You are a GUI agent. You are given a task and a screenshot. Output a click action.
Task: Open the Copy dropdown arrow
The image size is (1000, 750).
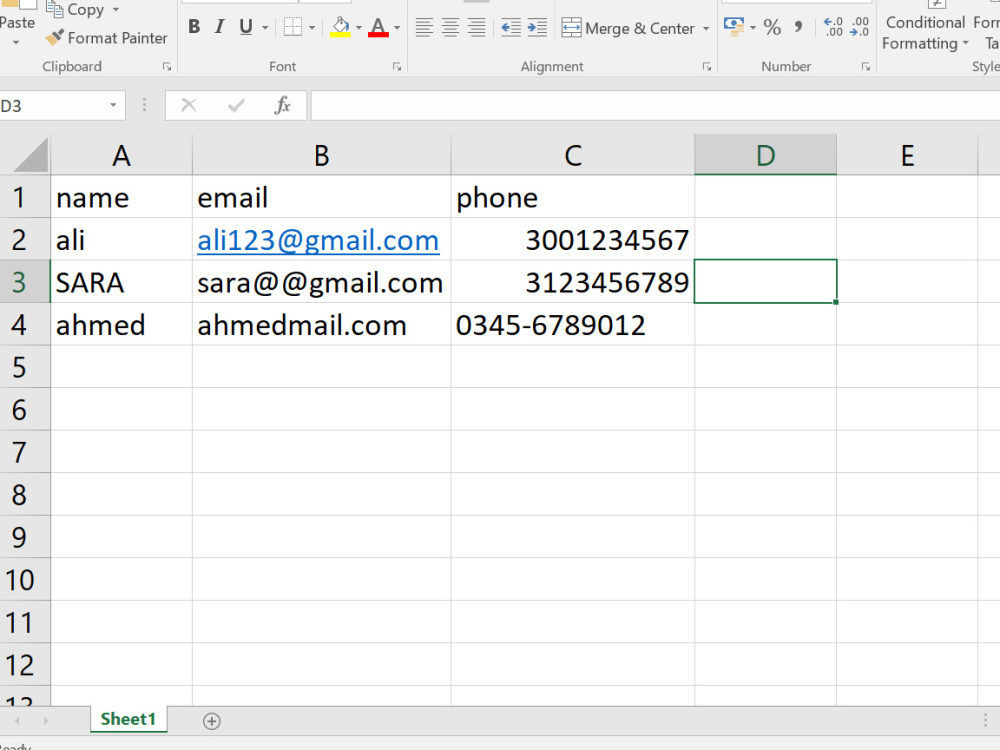tap(115, 10)
